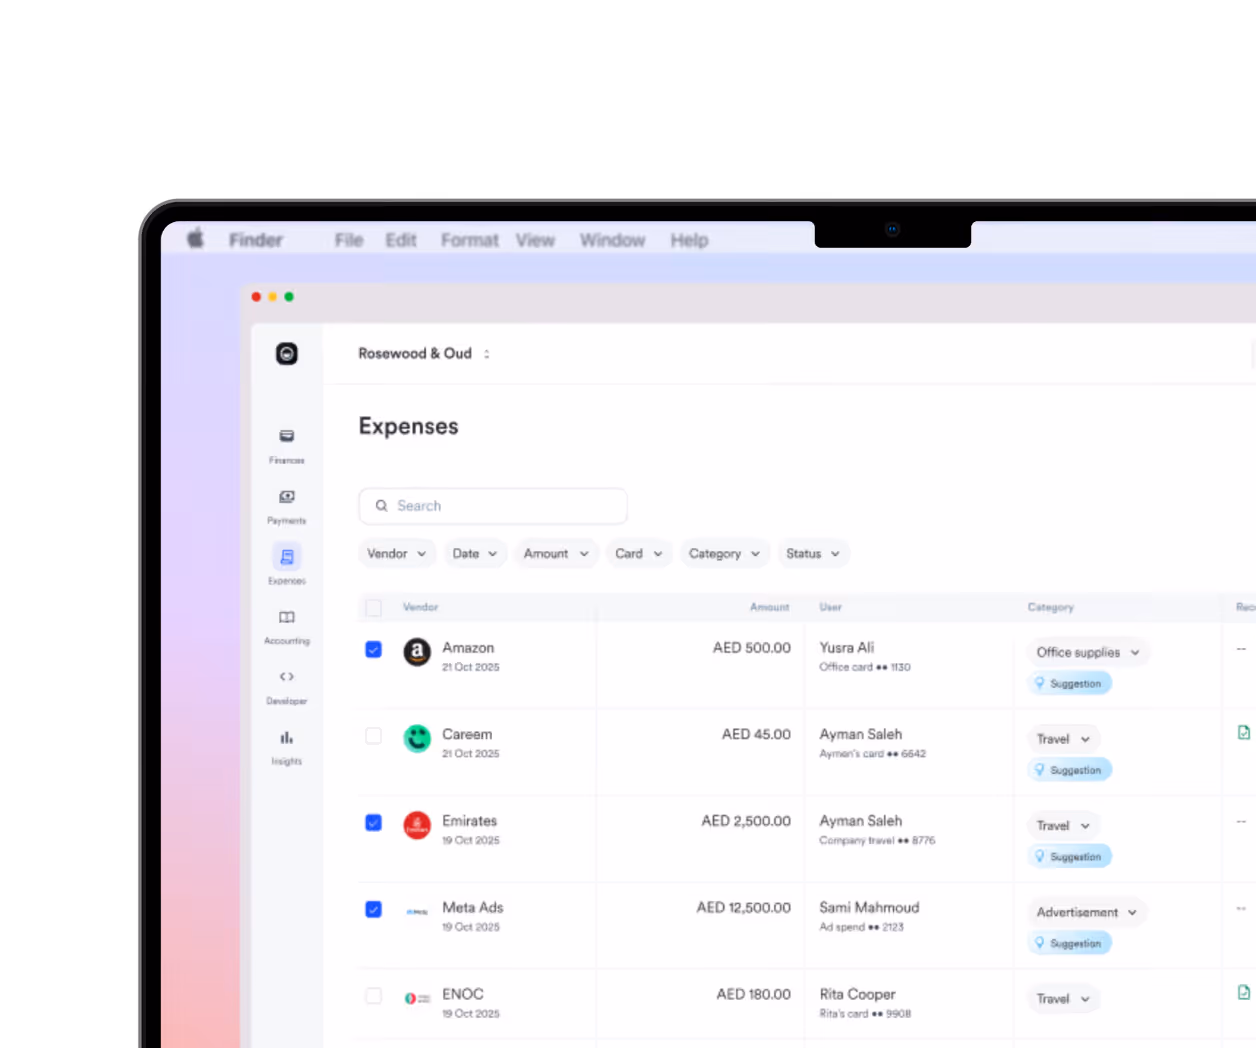Click user Sami Mahmoud
Screen dimensions: 1256x1048
tap(869, 908)
